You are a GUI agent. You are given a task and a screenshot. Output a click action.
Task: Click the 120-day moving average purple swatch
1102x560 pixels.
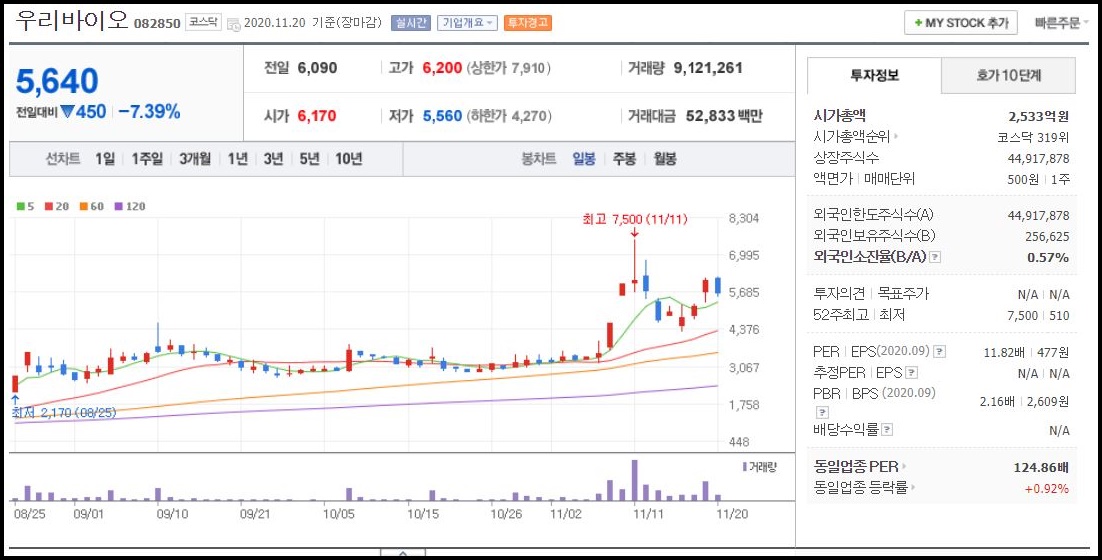tap(118, 207)
